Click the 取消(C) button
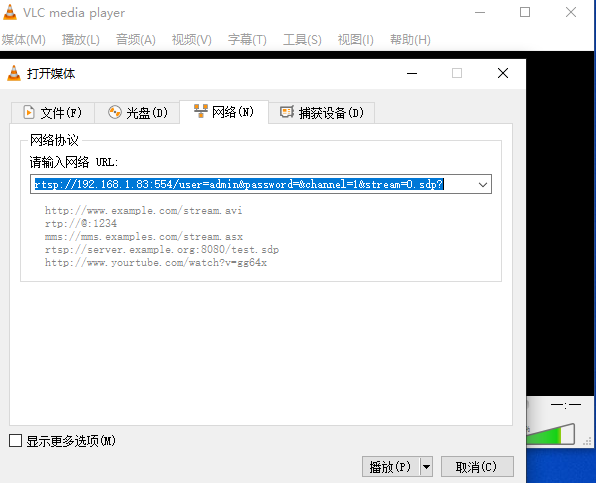 [x=477, y=467]
